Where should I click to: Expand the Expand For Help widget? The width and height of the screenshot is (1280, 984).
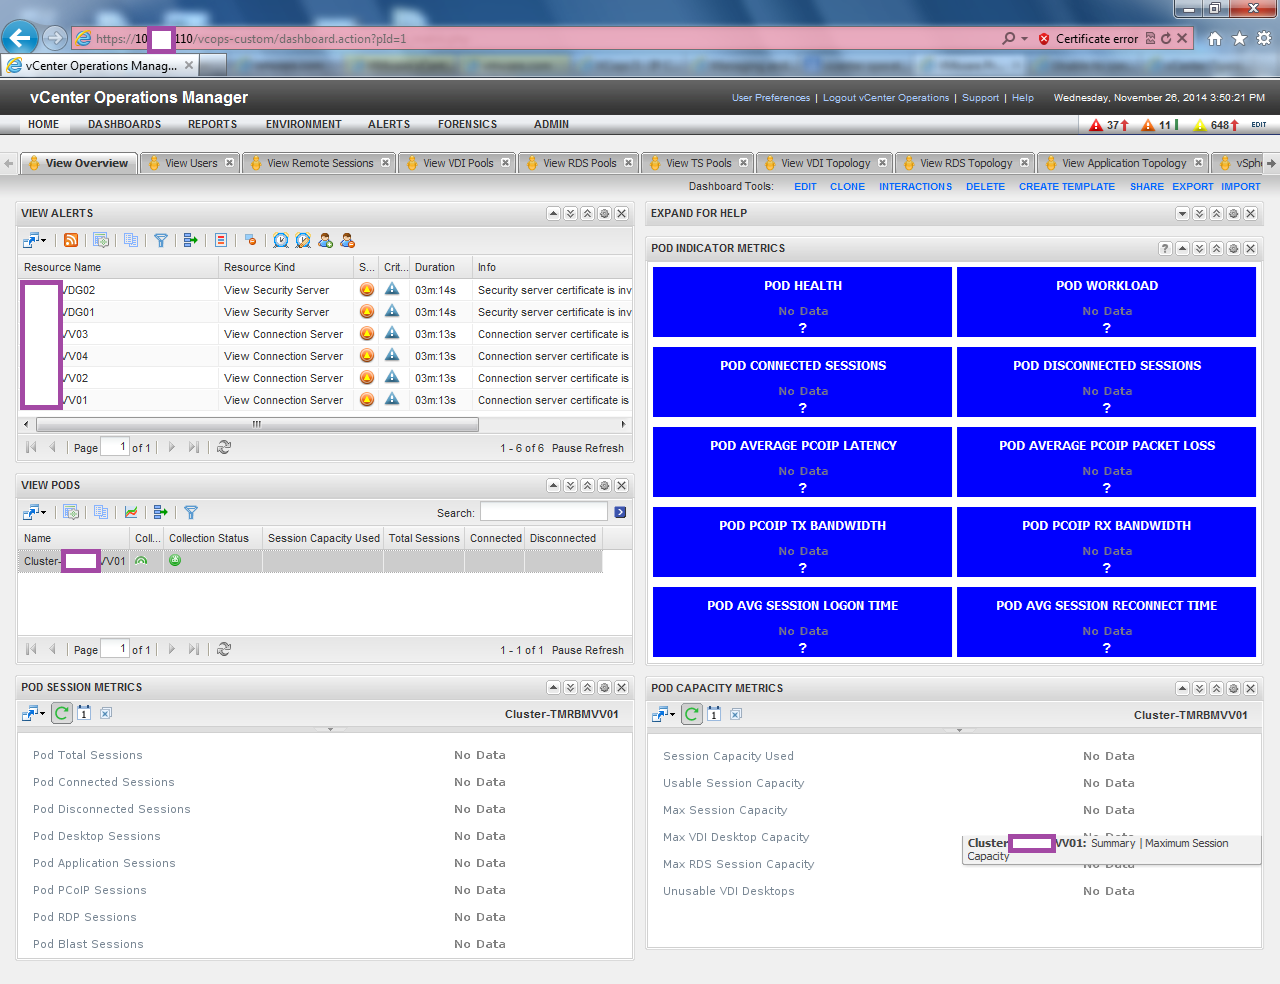pos(1182,213)
